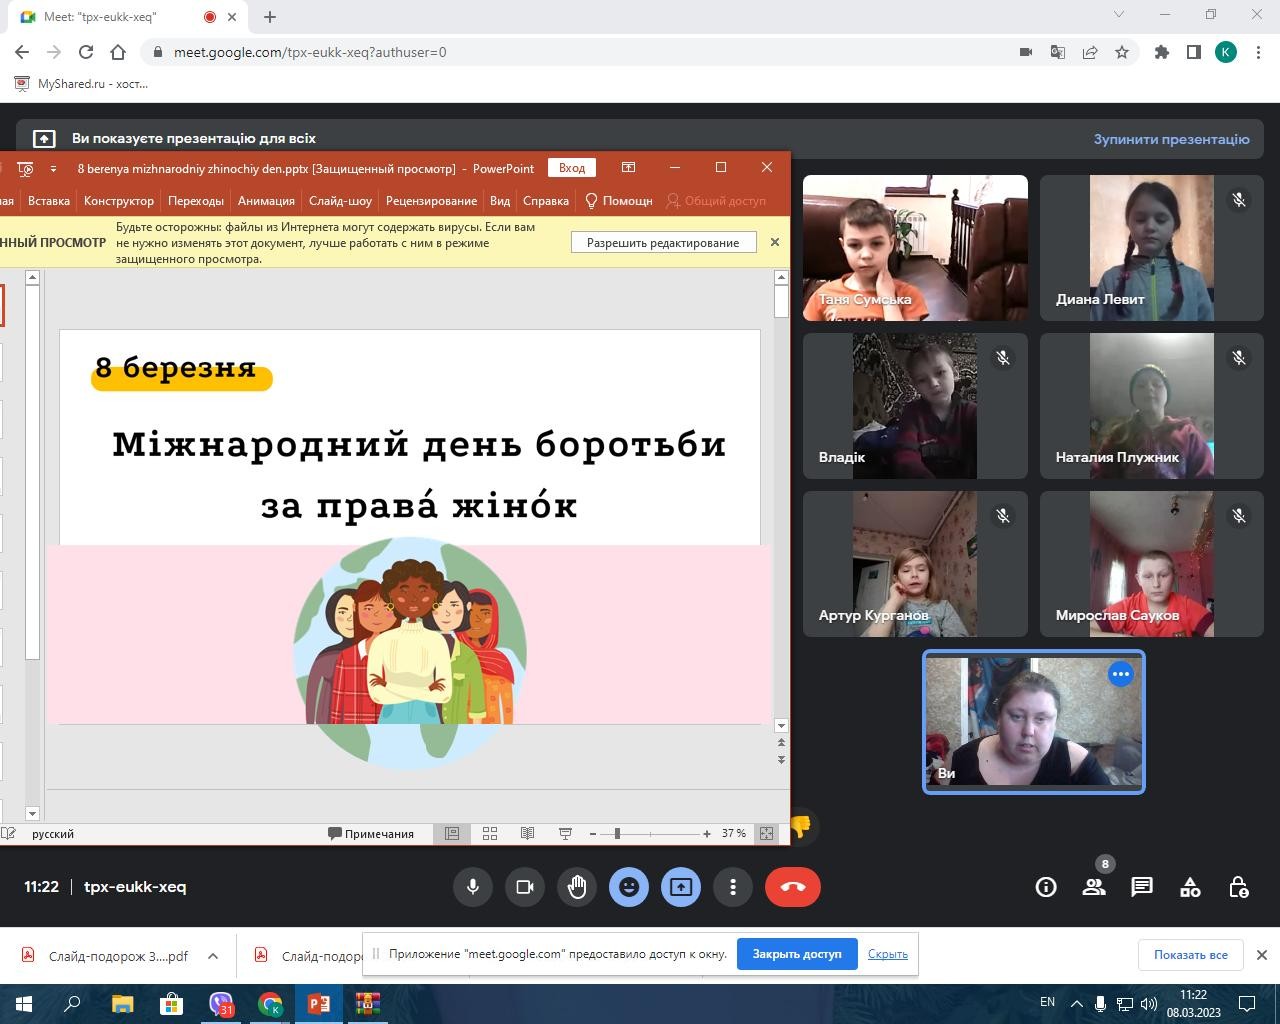This screenshot has width=1280, height=1024.
Task: Leave the call with red hang-up button
Action: (793, 887)
